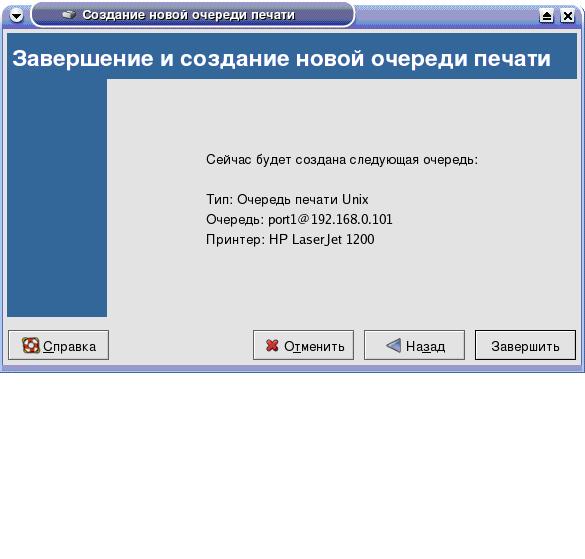Screen dimensions: 585x559
Task: Go back with the Назад button
Action: pyautogui.click(x=414, y=345)
